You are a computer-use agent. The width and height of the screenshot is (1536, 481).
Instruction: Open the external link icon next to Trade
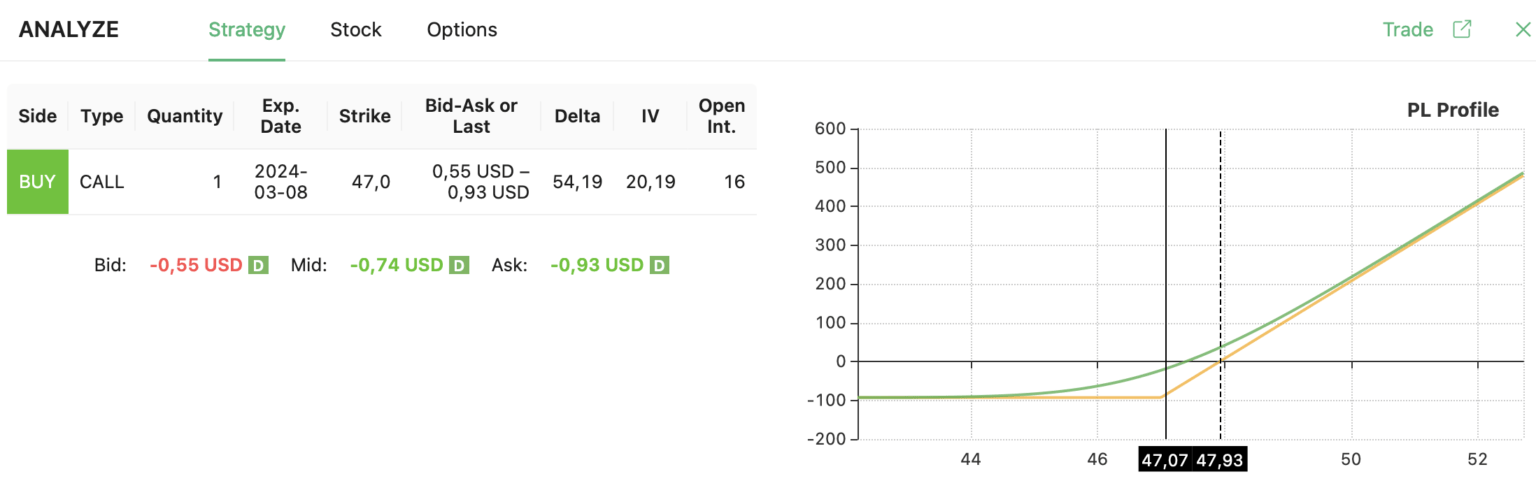click(x=1461, y=29)
